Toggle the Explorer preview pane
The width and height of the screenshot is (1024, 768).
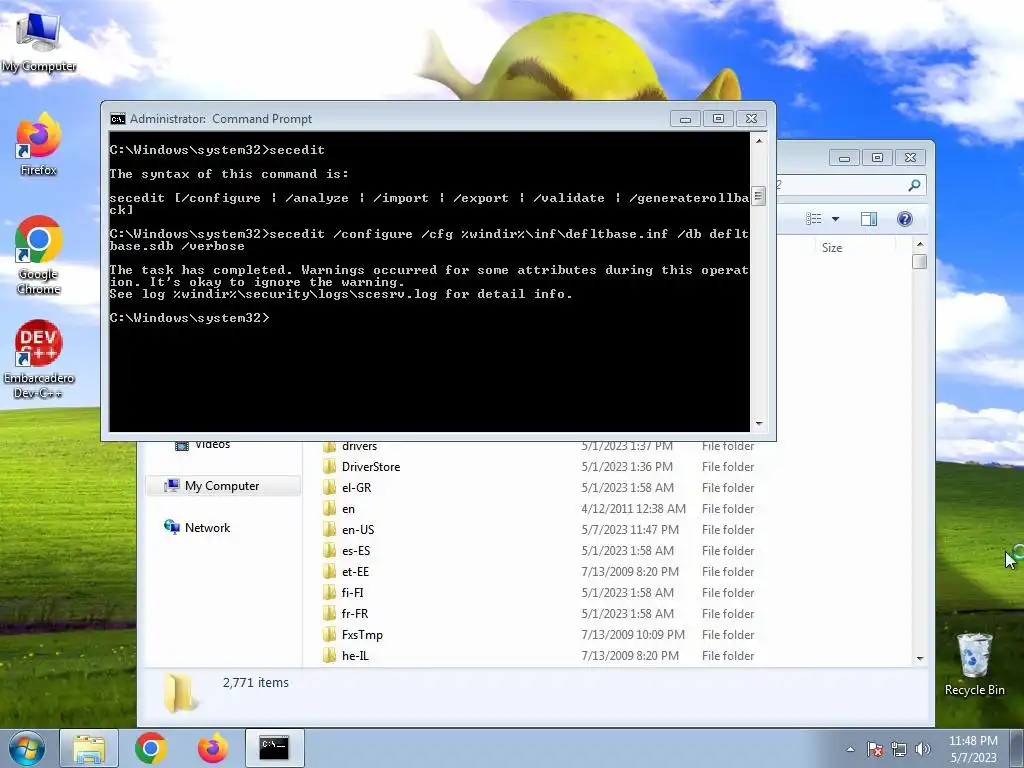click(x=869, y=219)
